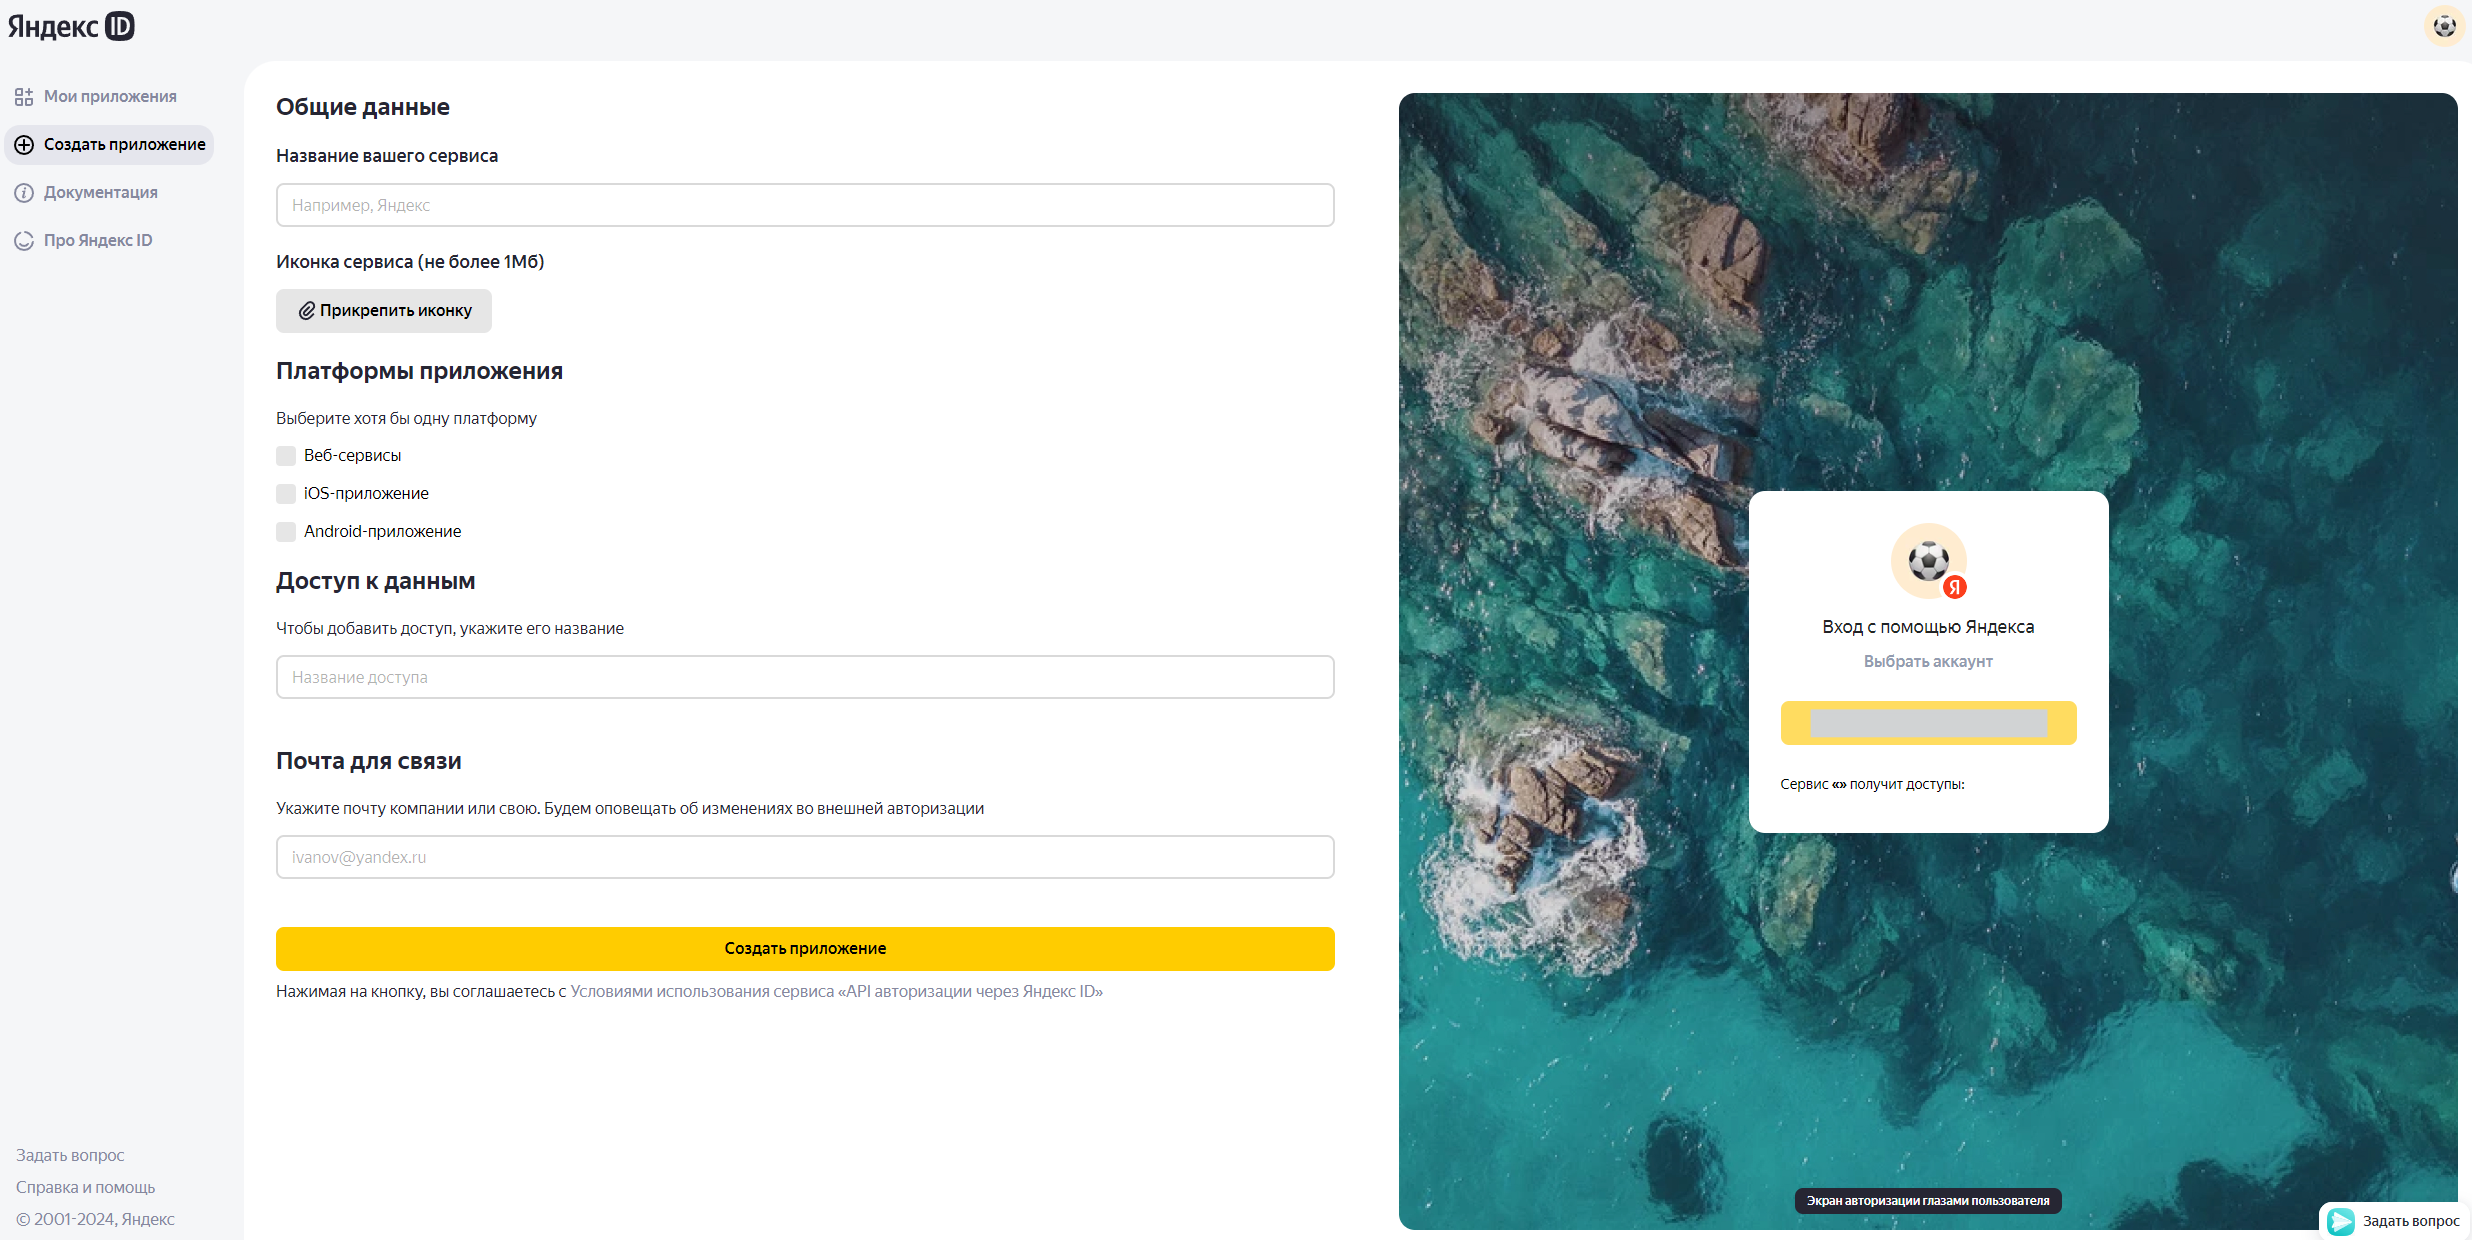Open the user avatar in top right corner
The image size is (2472, 1240).
[x=2444, y=26]
